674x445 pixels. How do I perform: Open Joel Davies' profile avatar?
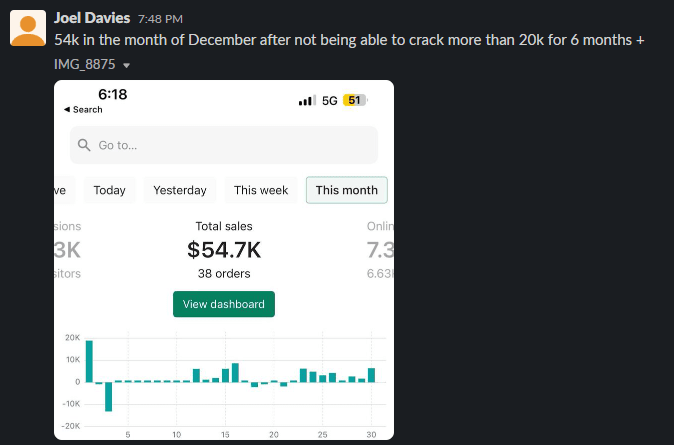[28, 28]
